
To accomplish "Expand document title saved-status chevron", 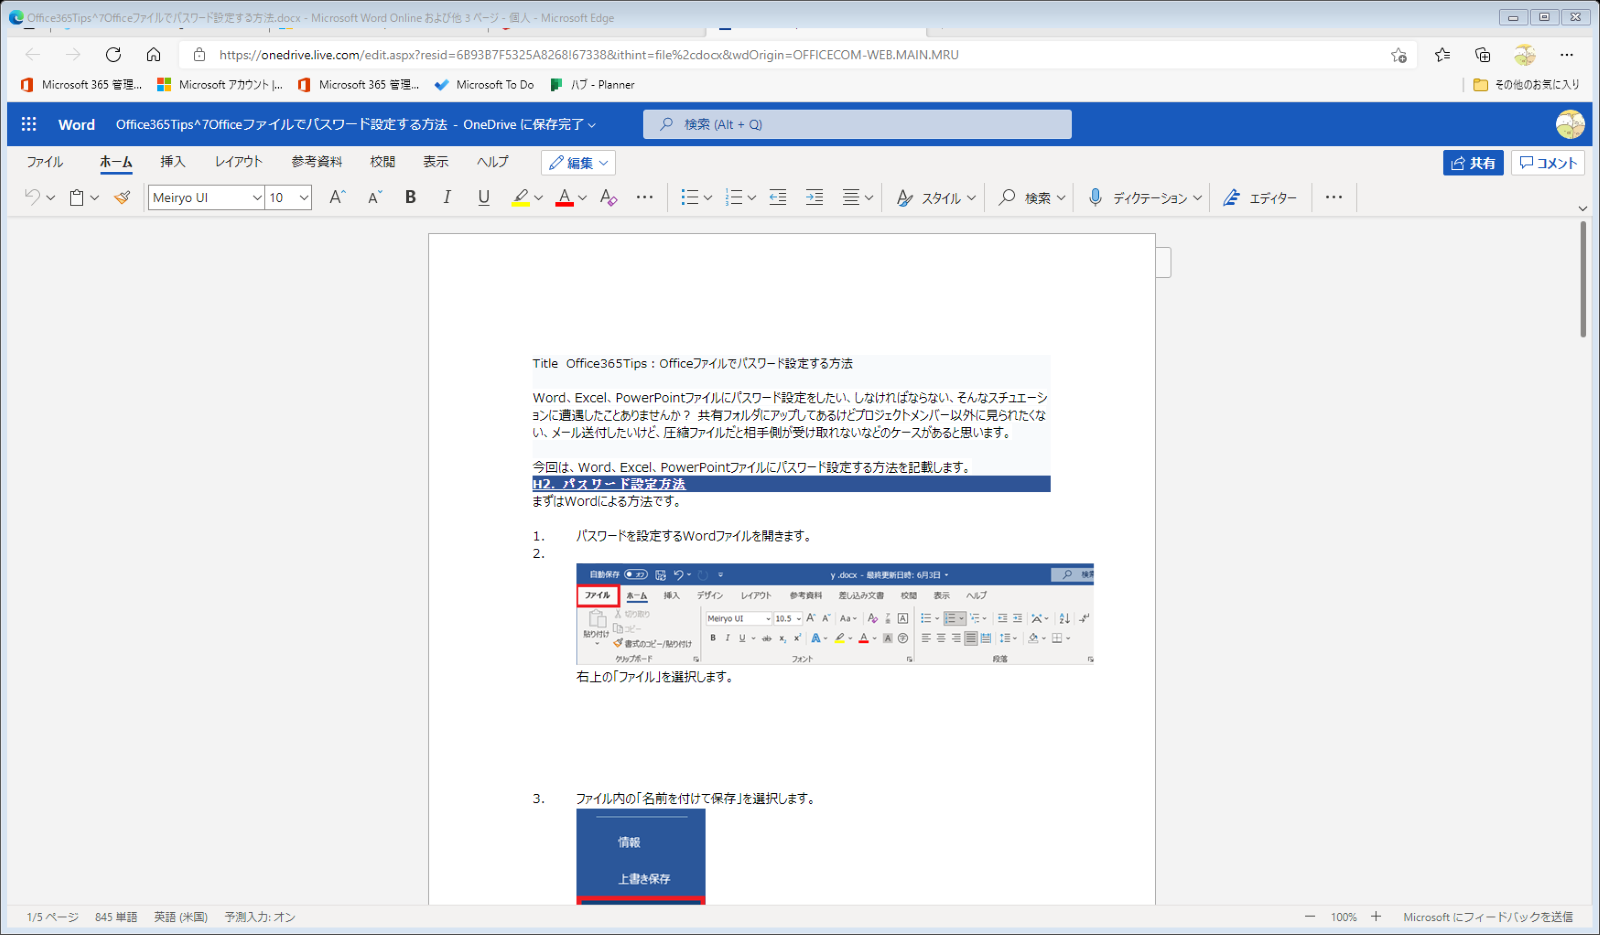I will [x=592, y=125].
